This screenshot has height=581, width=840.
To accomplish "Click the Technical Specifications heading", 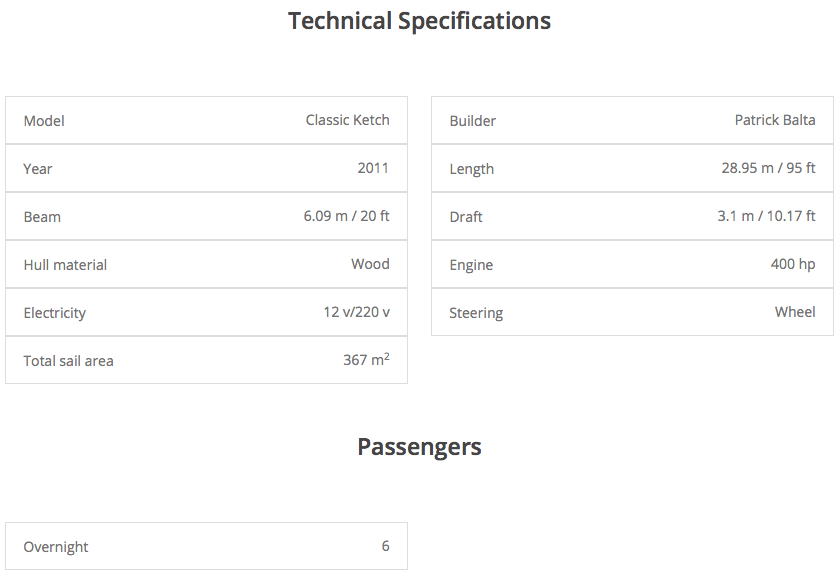I will [x=419, y=21].
